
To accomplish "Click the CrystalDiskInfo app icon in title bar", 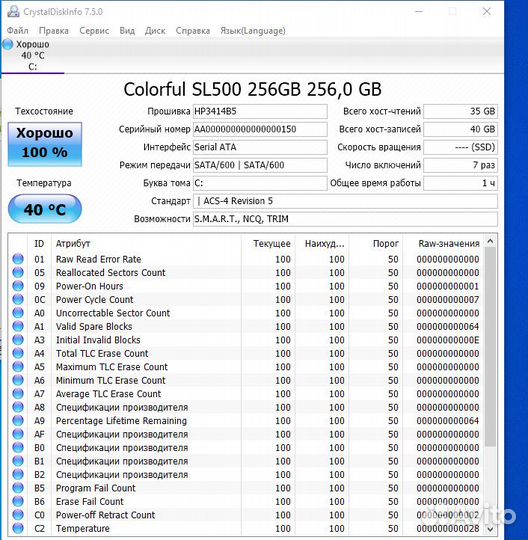I will pos(13,11).
